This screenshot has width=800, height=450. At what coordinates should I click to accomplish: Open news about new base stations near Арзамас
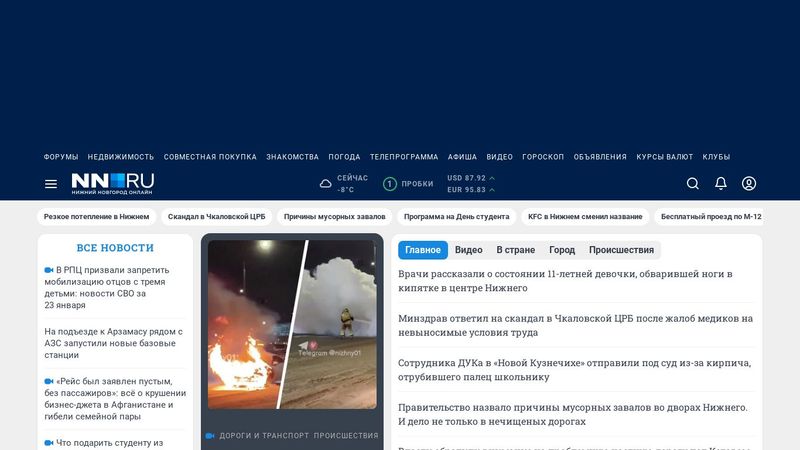113,343
